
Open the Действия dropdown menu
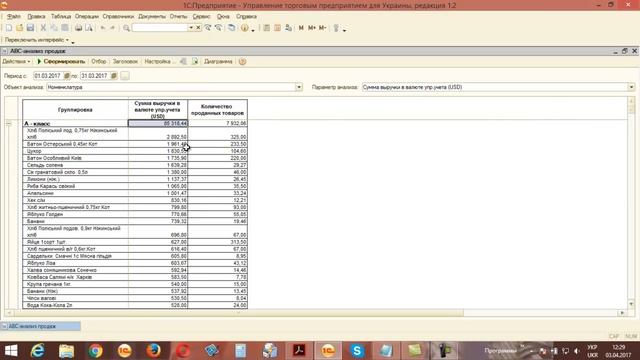16,62
